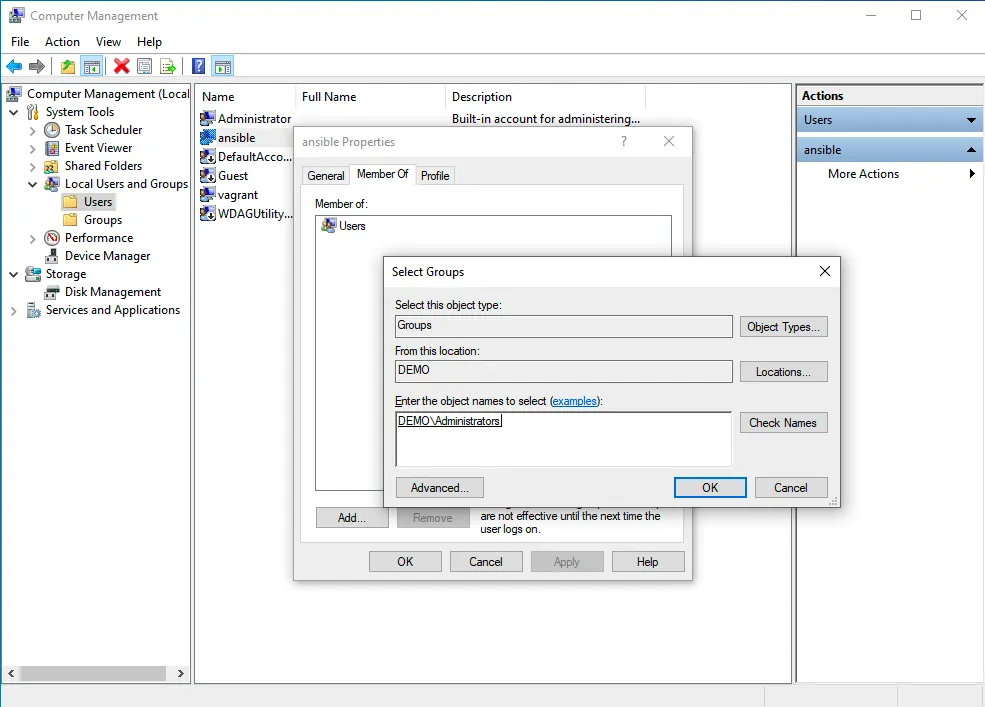Select the Member Of tab
This screenshot has width=985, height=707.
(x=383, y=174)
